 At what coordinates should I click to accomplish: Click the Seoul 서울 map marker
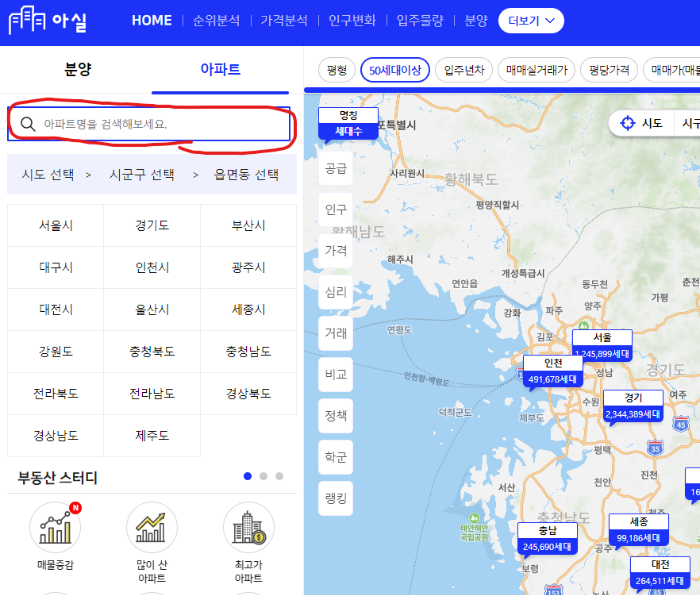point(602,345)
